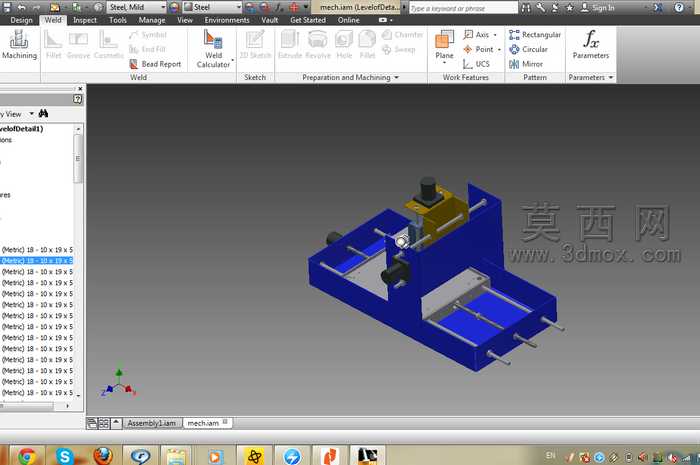The height and width of the screenshot is (465, 700).
Task: Apply a Rectangular pattern
Action: (534, 35)
